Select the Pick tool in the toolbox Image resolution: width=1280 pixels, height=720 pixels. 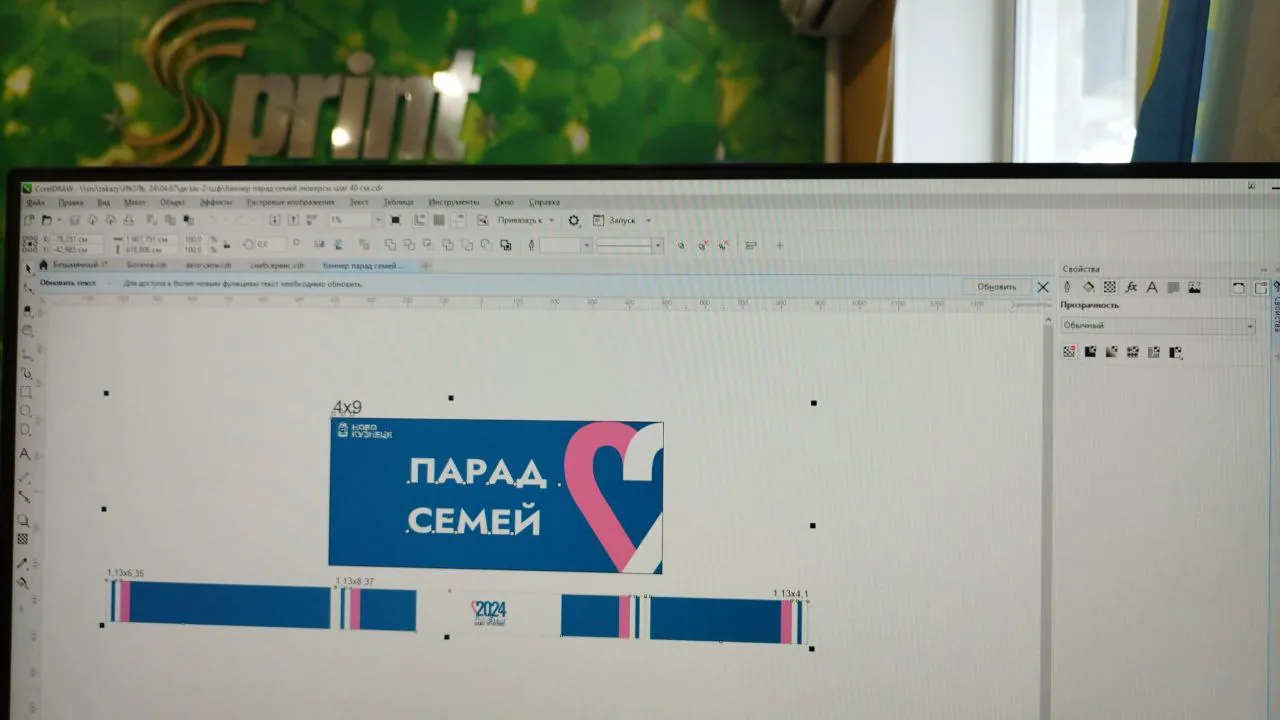point(27,268)
